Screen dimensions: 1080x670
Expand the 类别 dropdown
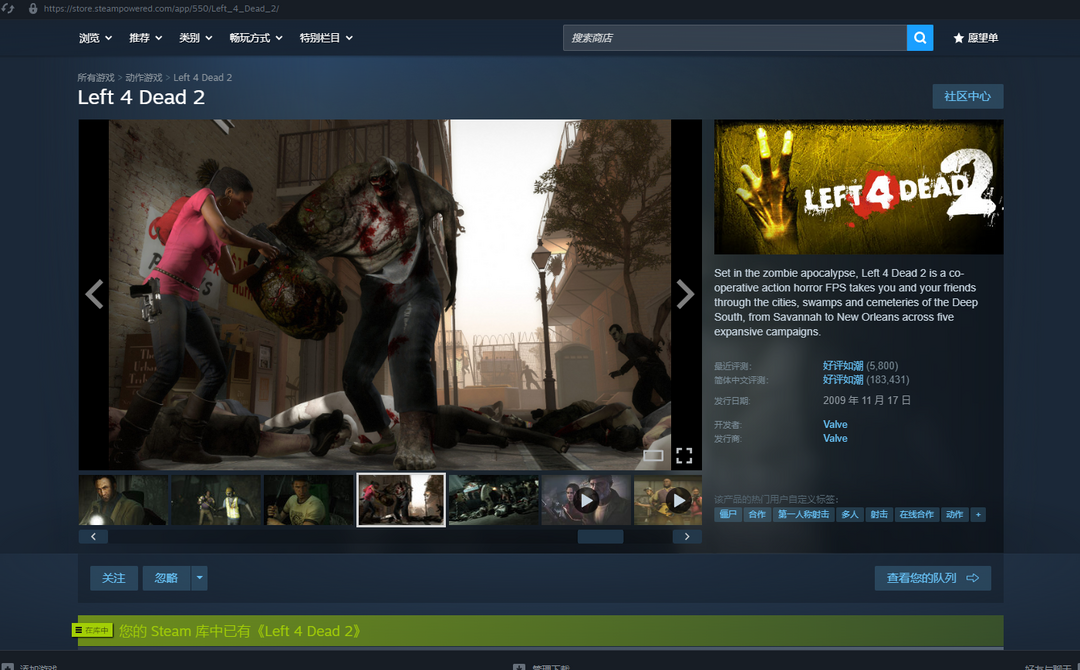coord(196,38)
